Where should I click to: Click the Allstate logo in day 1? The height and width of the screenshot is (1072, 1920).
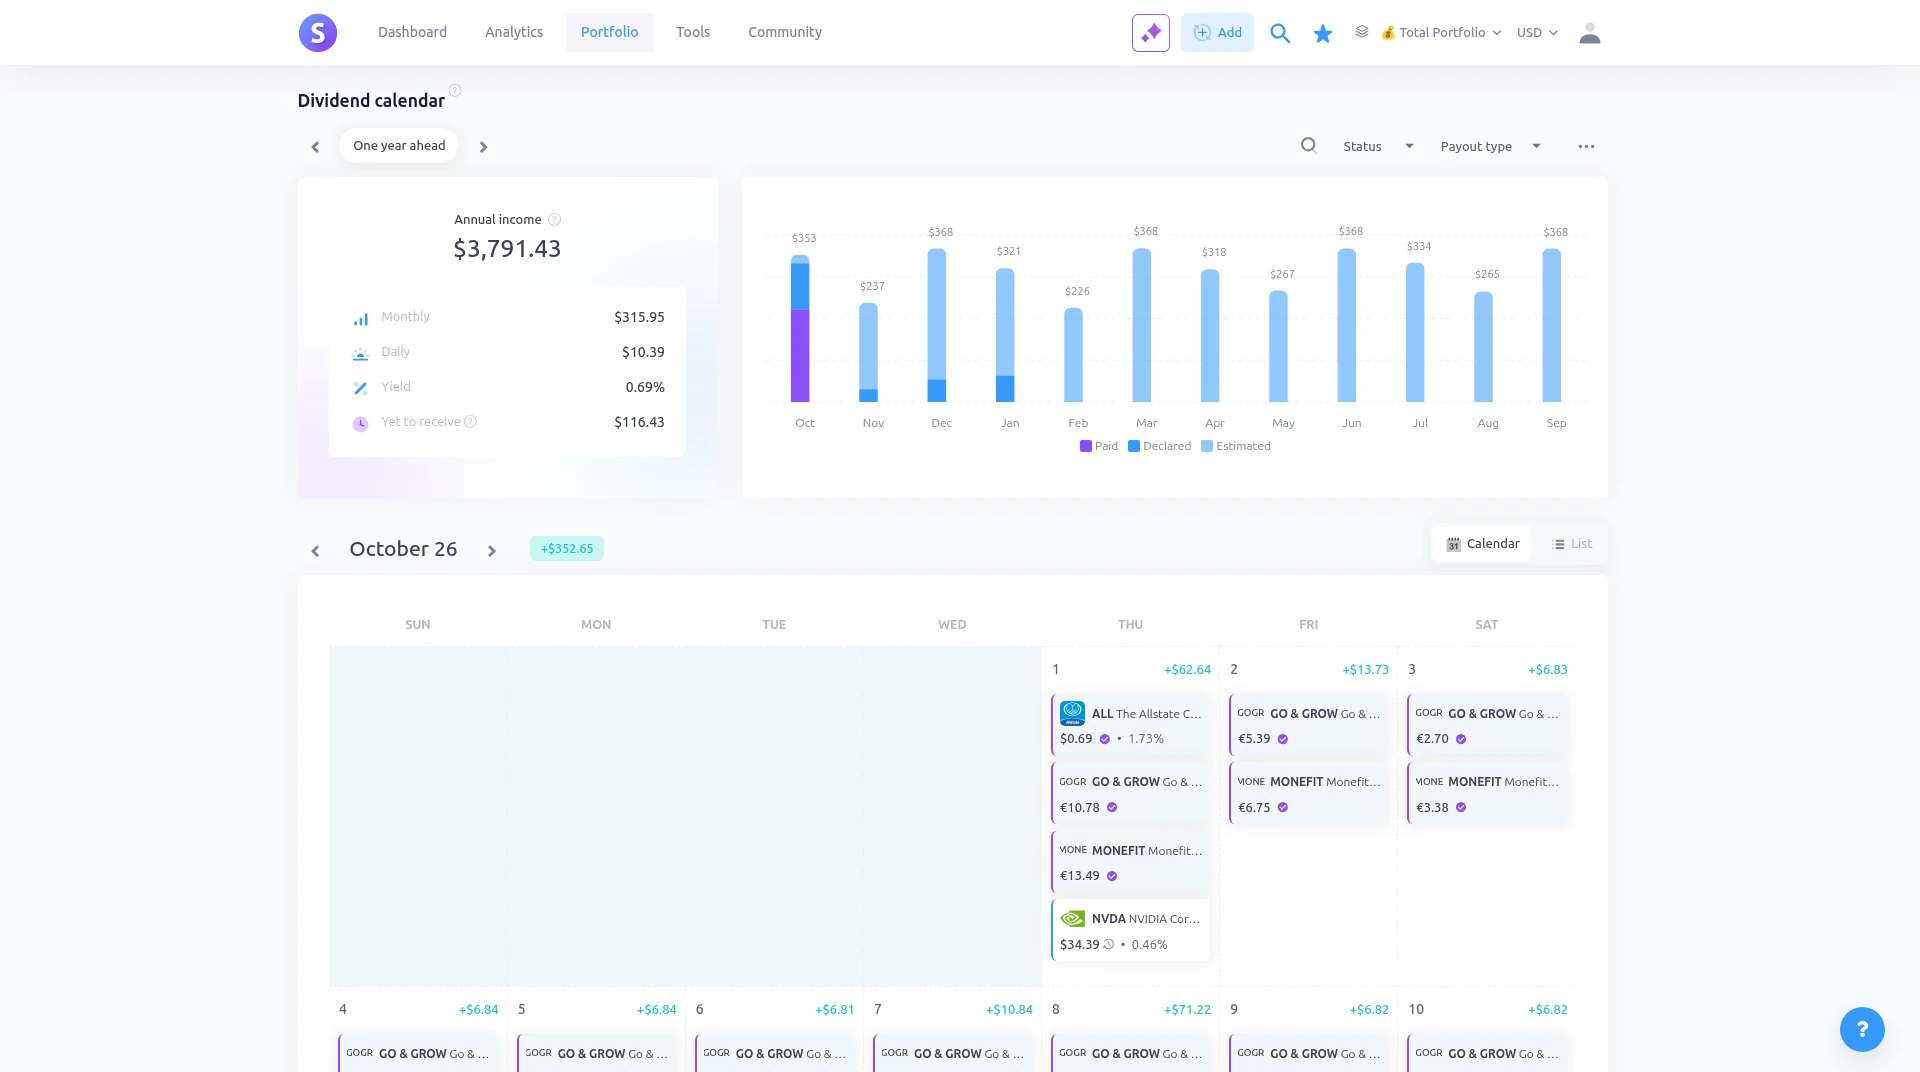(1073, 714)
